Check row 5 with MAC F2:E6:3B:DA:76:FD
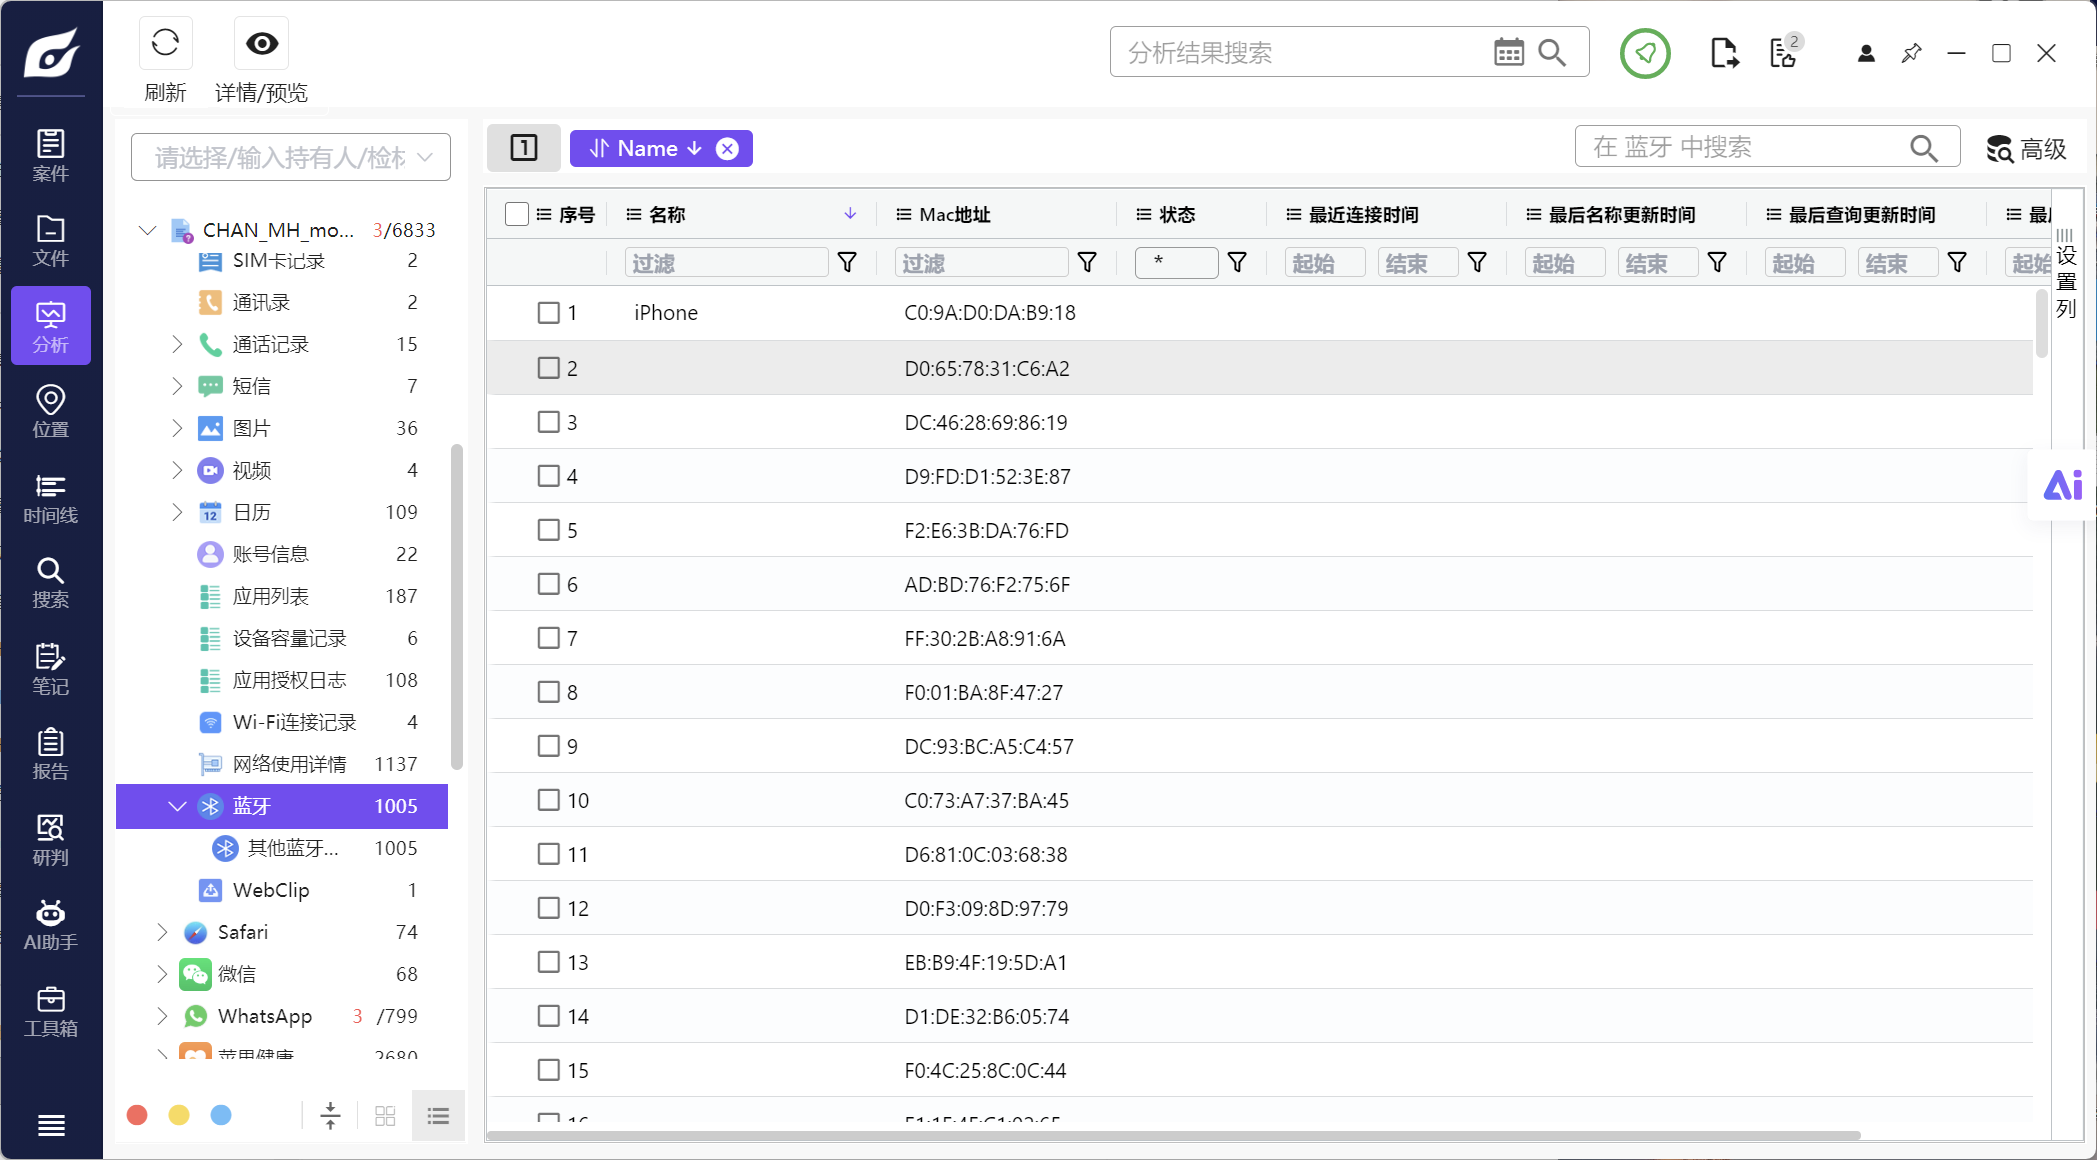 pos(548,530)
